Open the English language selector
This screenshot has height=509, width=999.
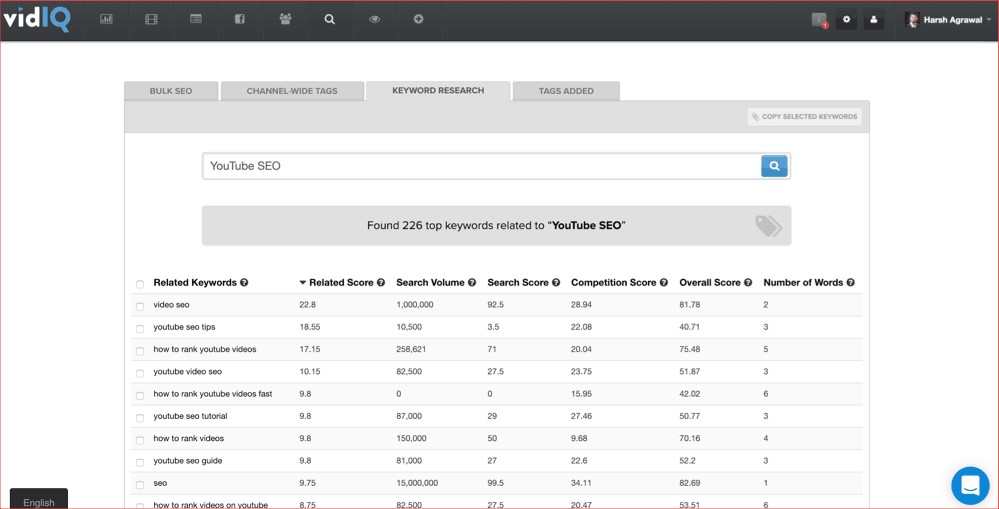pos(39,499)
